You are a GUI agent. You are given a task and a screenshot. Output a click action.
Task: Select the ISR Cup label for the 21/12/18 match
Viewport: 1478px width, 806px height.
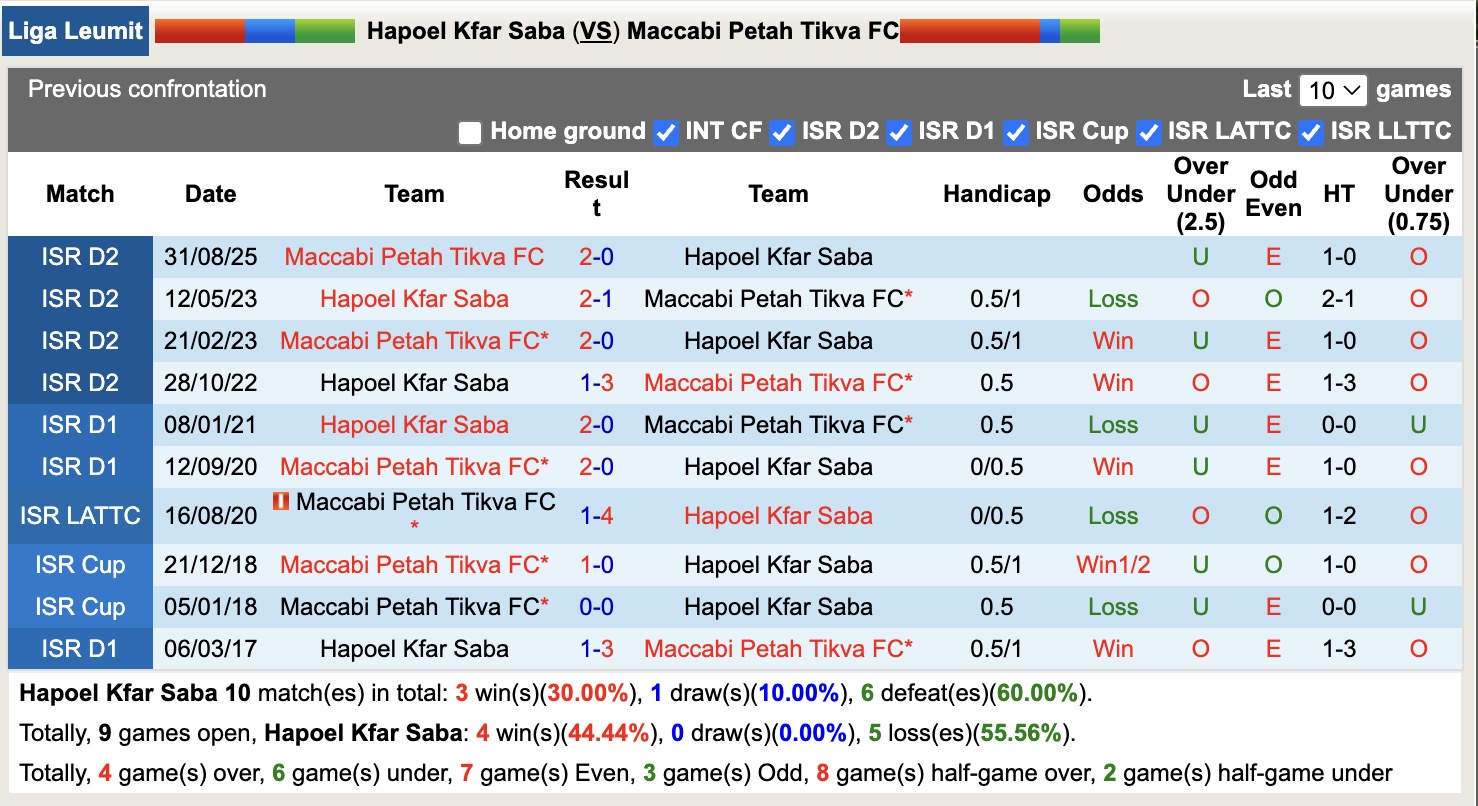coord(79,565)
